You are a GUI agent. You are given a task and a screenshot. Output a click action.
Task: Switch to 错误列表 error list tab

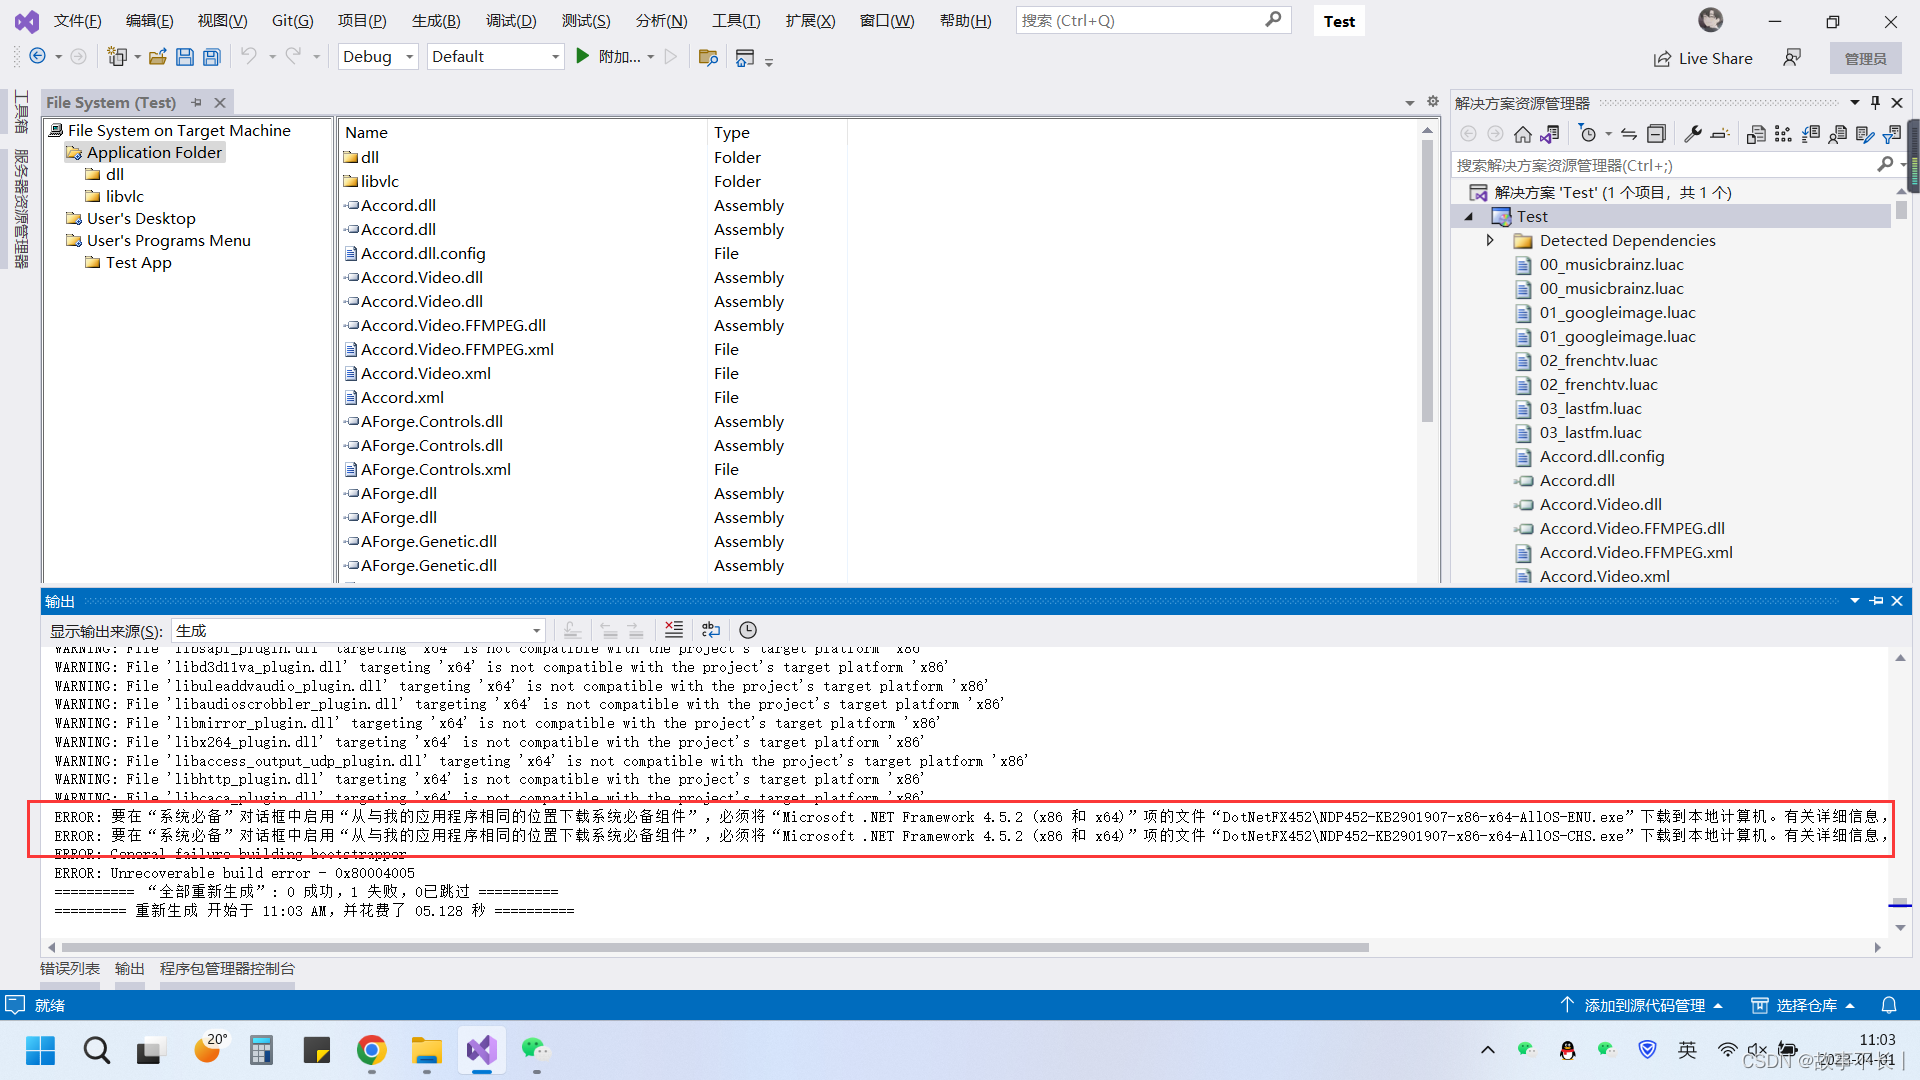[70, 968]
